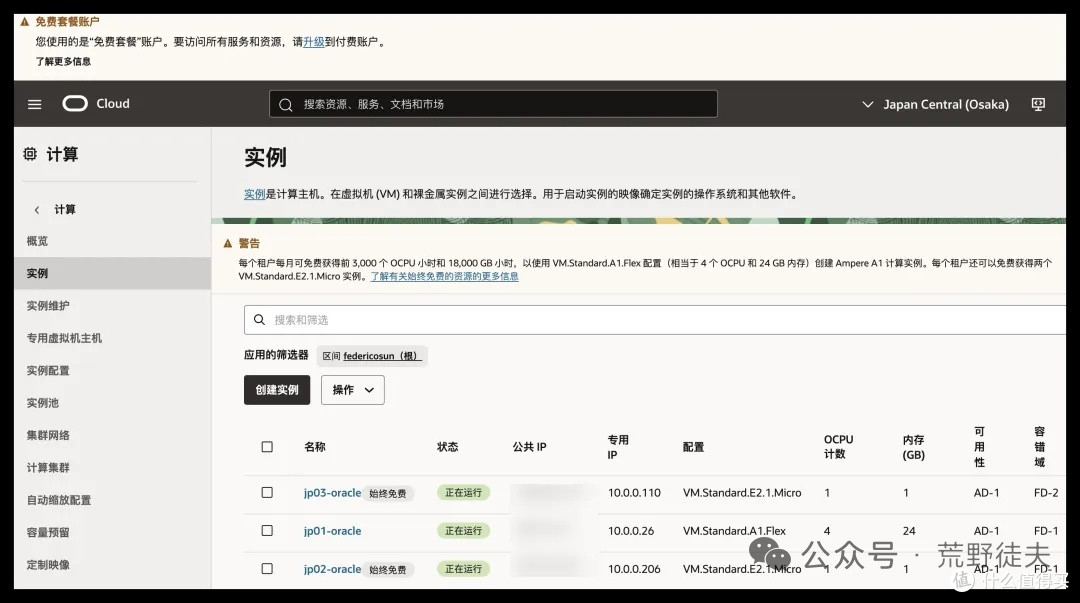Click the 配置 column header
Image resolution: width=1080 pixels, height=603 pixels.
pos(694,447)
